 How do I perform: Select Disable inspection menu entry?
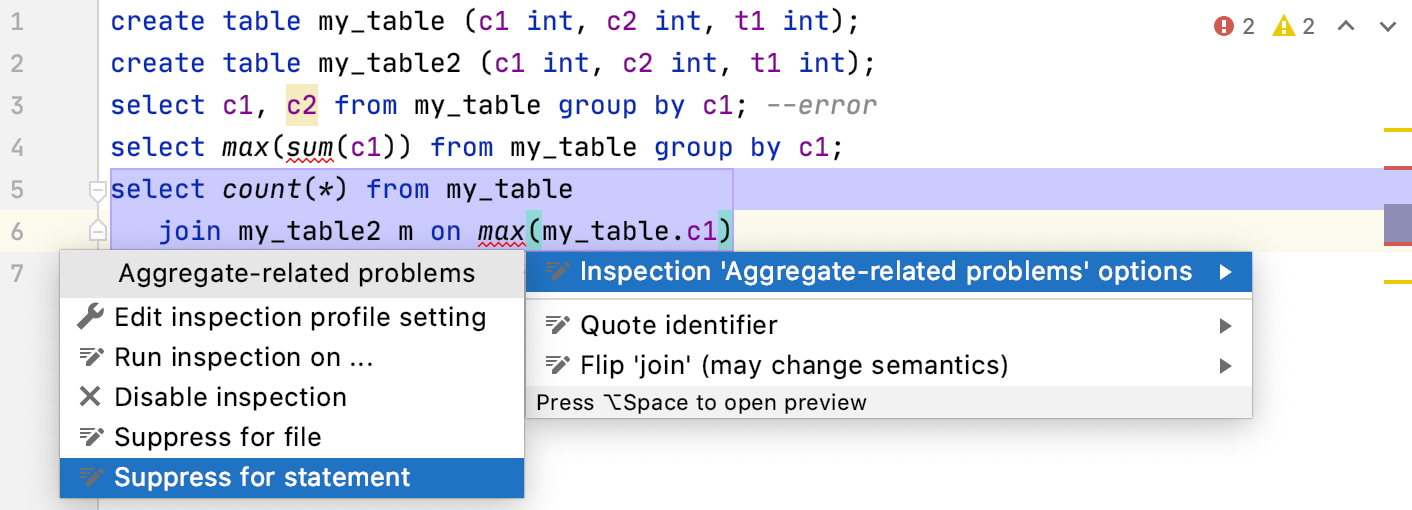230,397
